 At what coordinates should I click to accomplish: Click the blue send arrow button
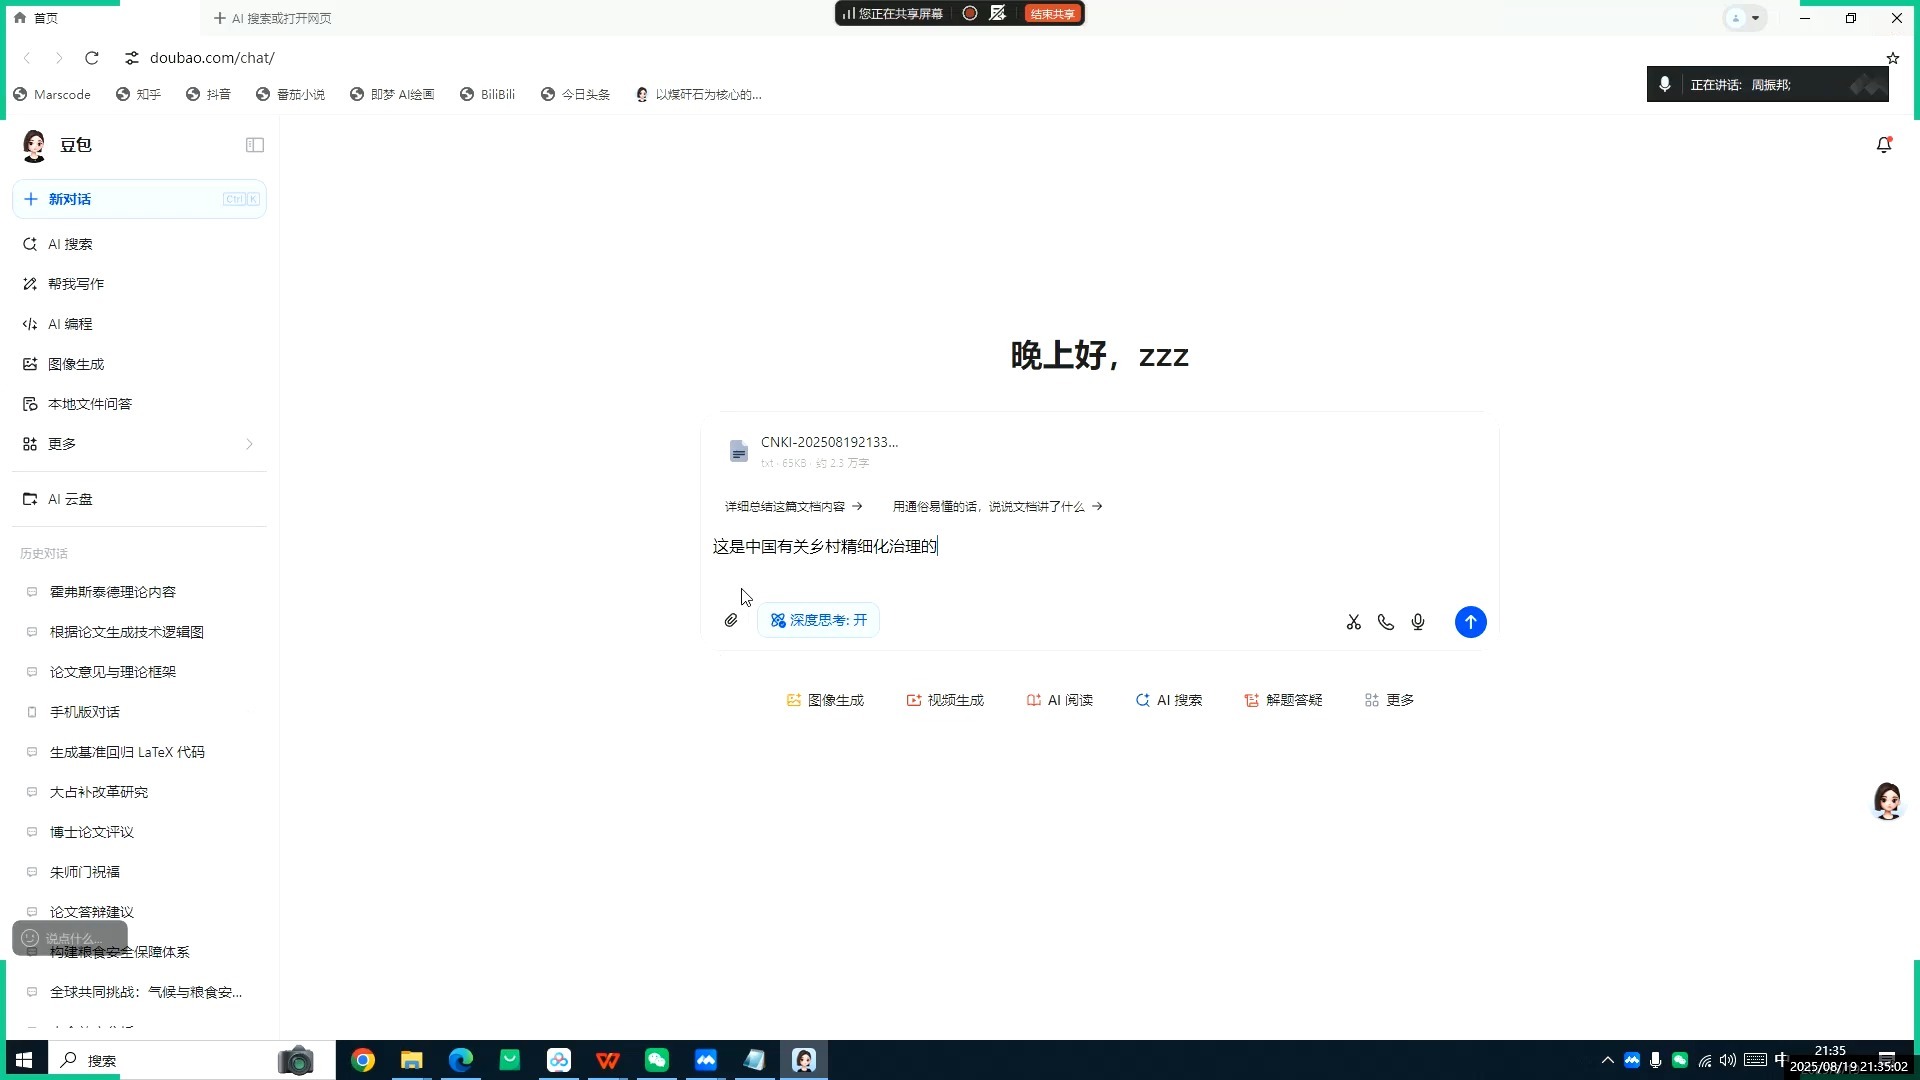point(1470,621)
